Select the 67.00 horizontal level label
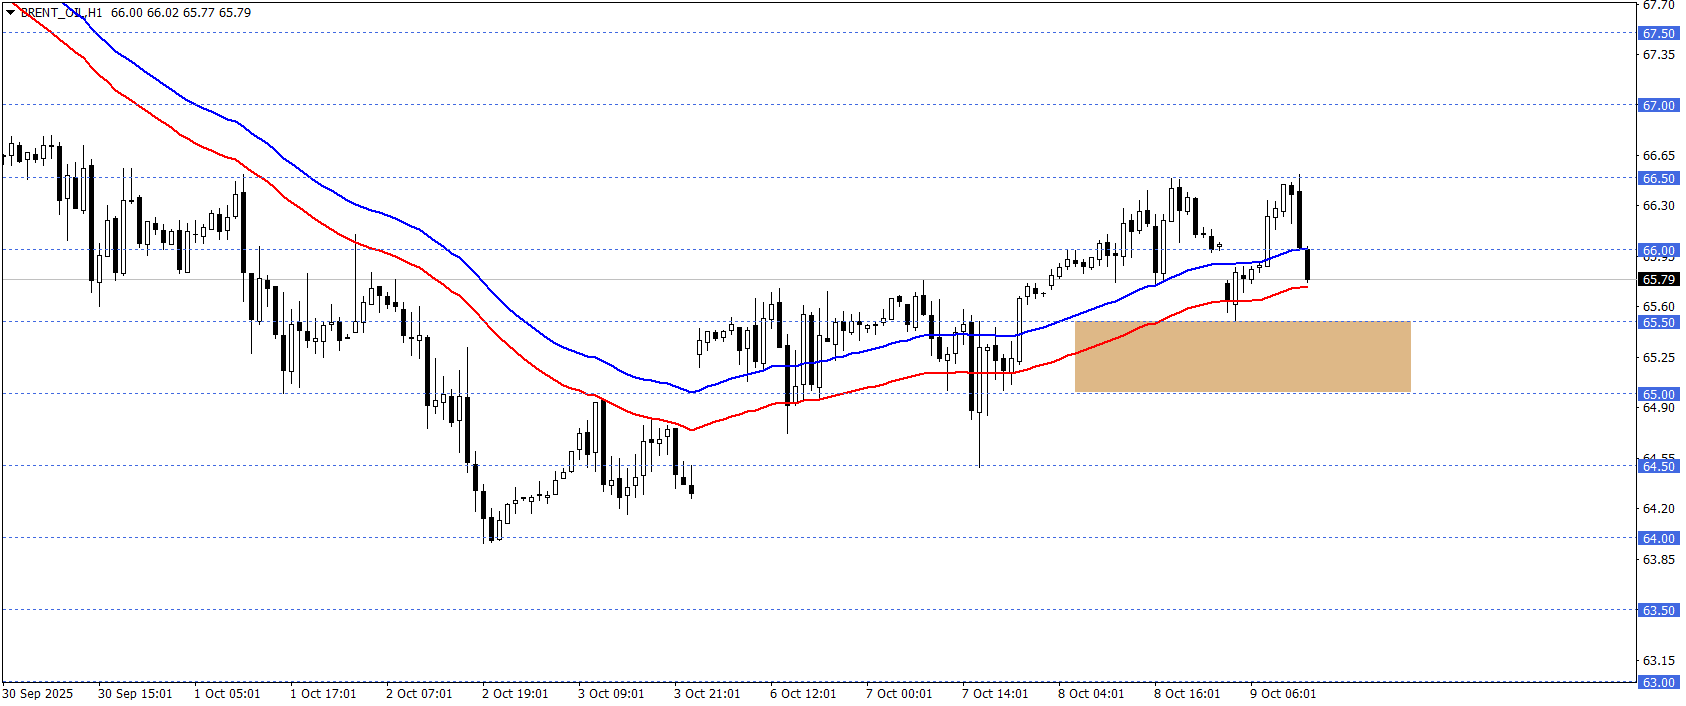The image size is (1686, 706). [x=1658, y=105]
